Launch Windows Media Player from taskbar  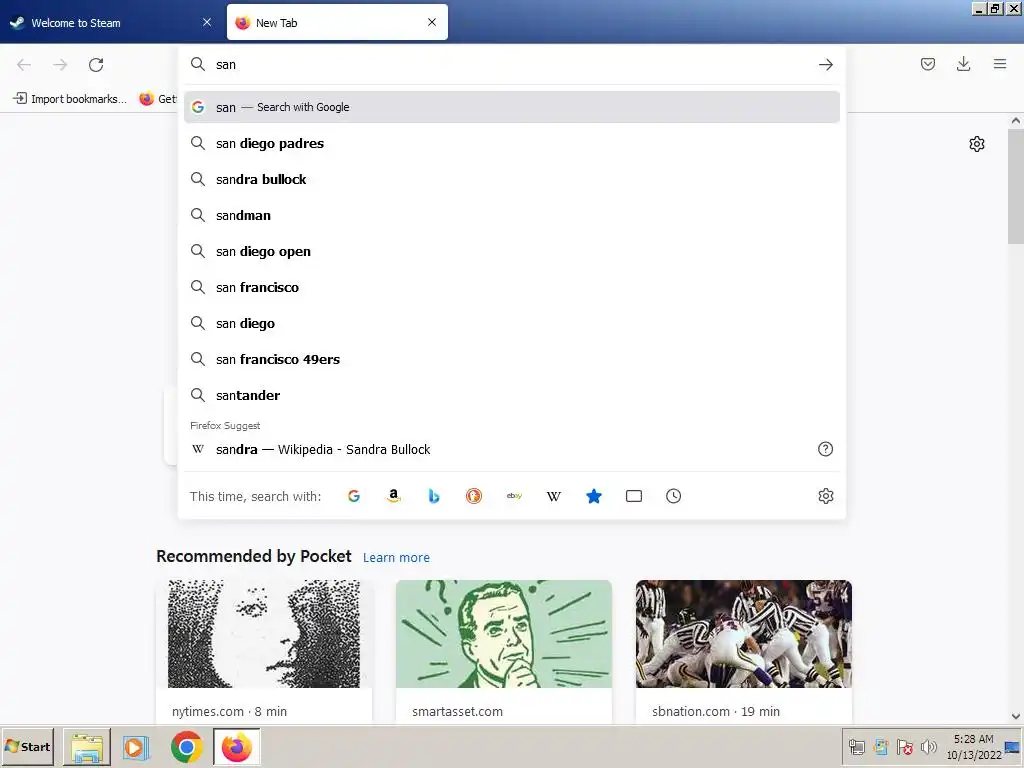click(136, 746)
